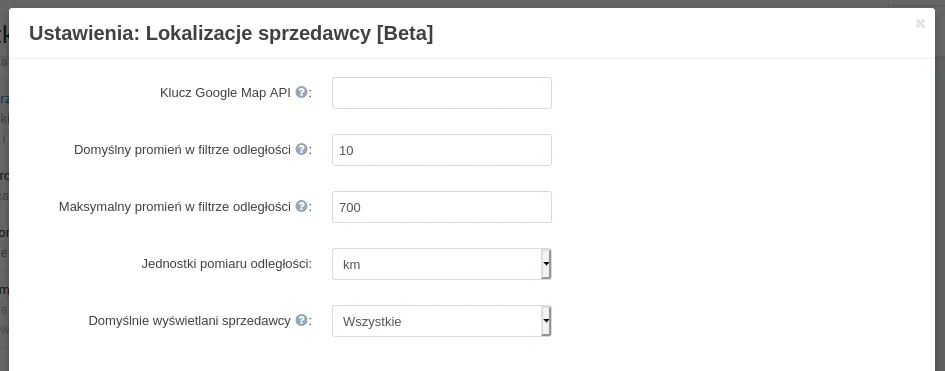Viewport: 945px width, 371px height.
Task: Open help tooltip for Maksymalny promień setting
Action: (x=301, y=206)
